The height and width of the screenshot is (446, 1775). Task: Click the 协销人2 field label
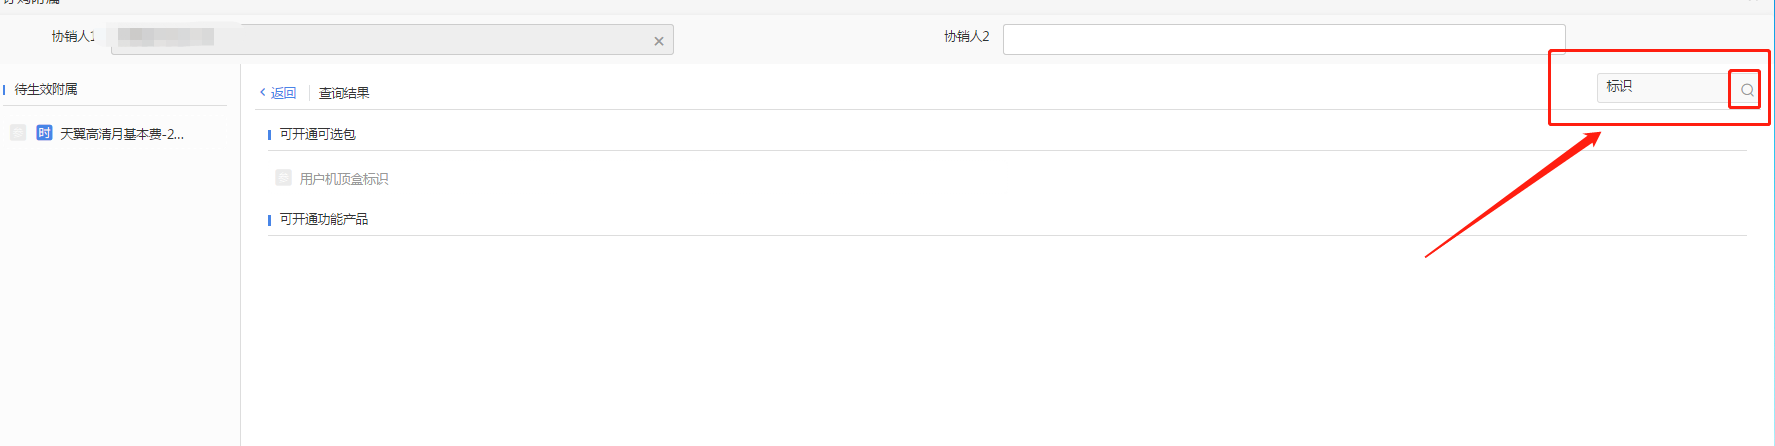pos(966,36)
